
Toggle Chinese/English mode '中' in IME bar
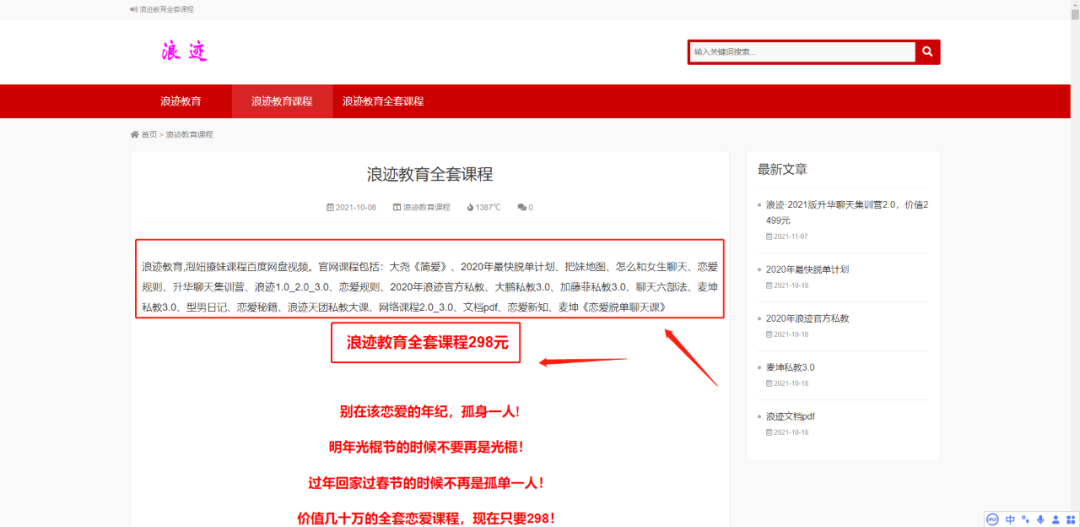[1010, 519]
